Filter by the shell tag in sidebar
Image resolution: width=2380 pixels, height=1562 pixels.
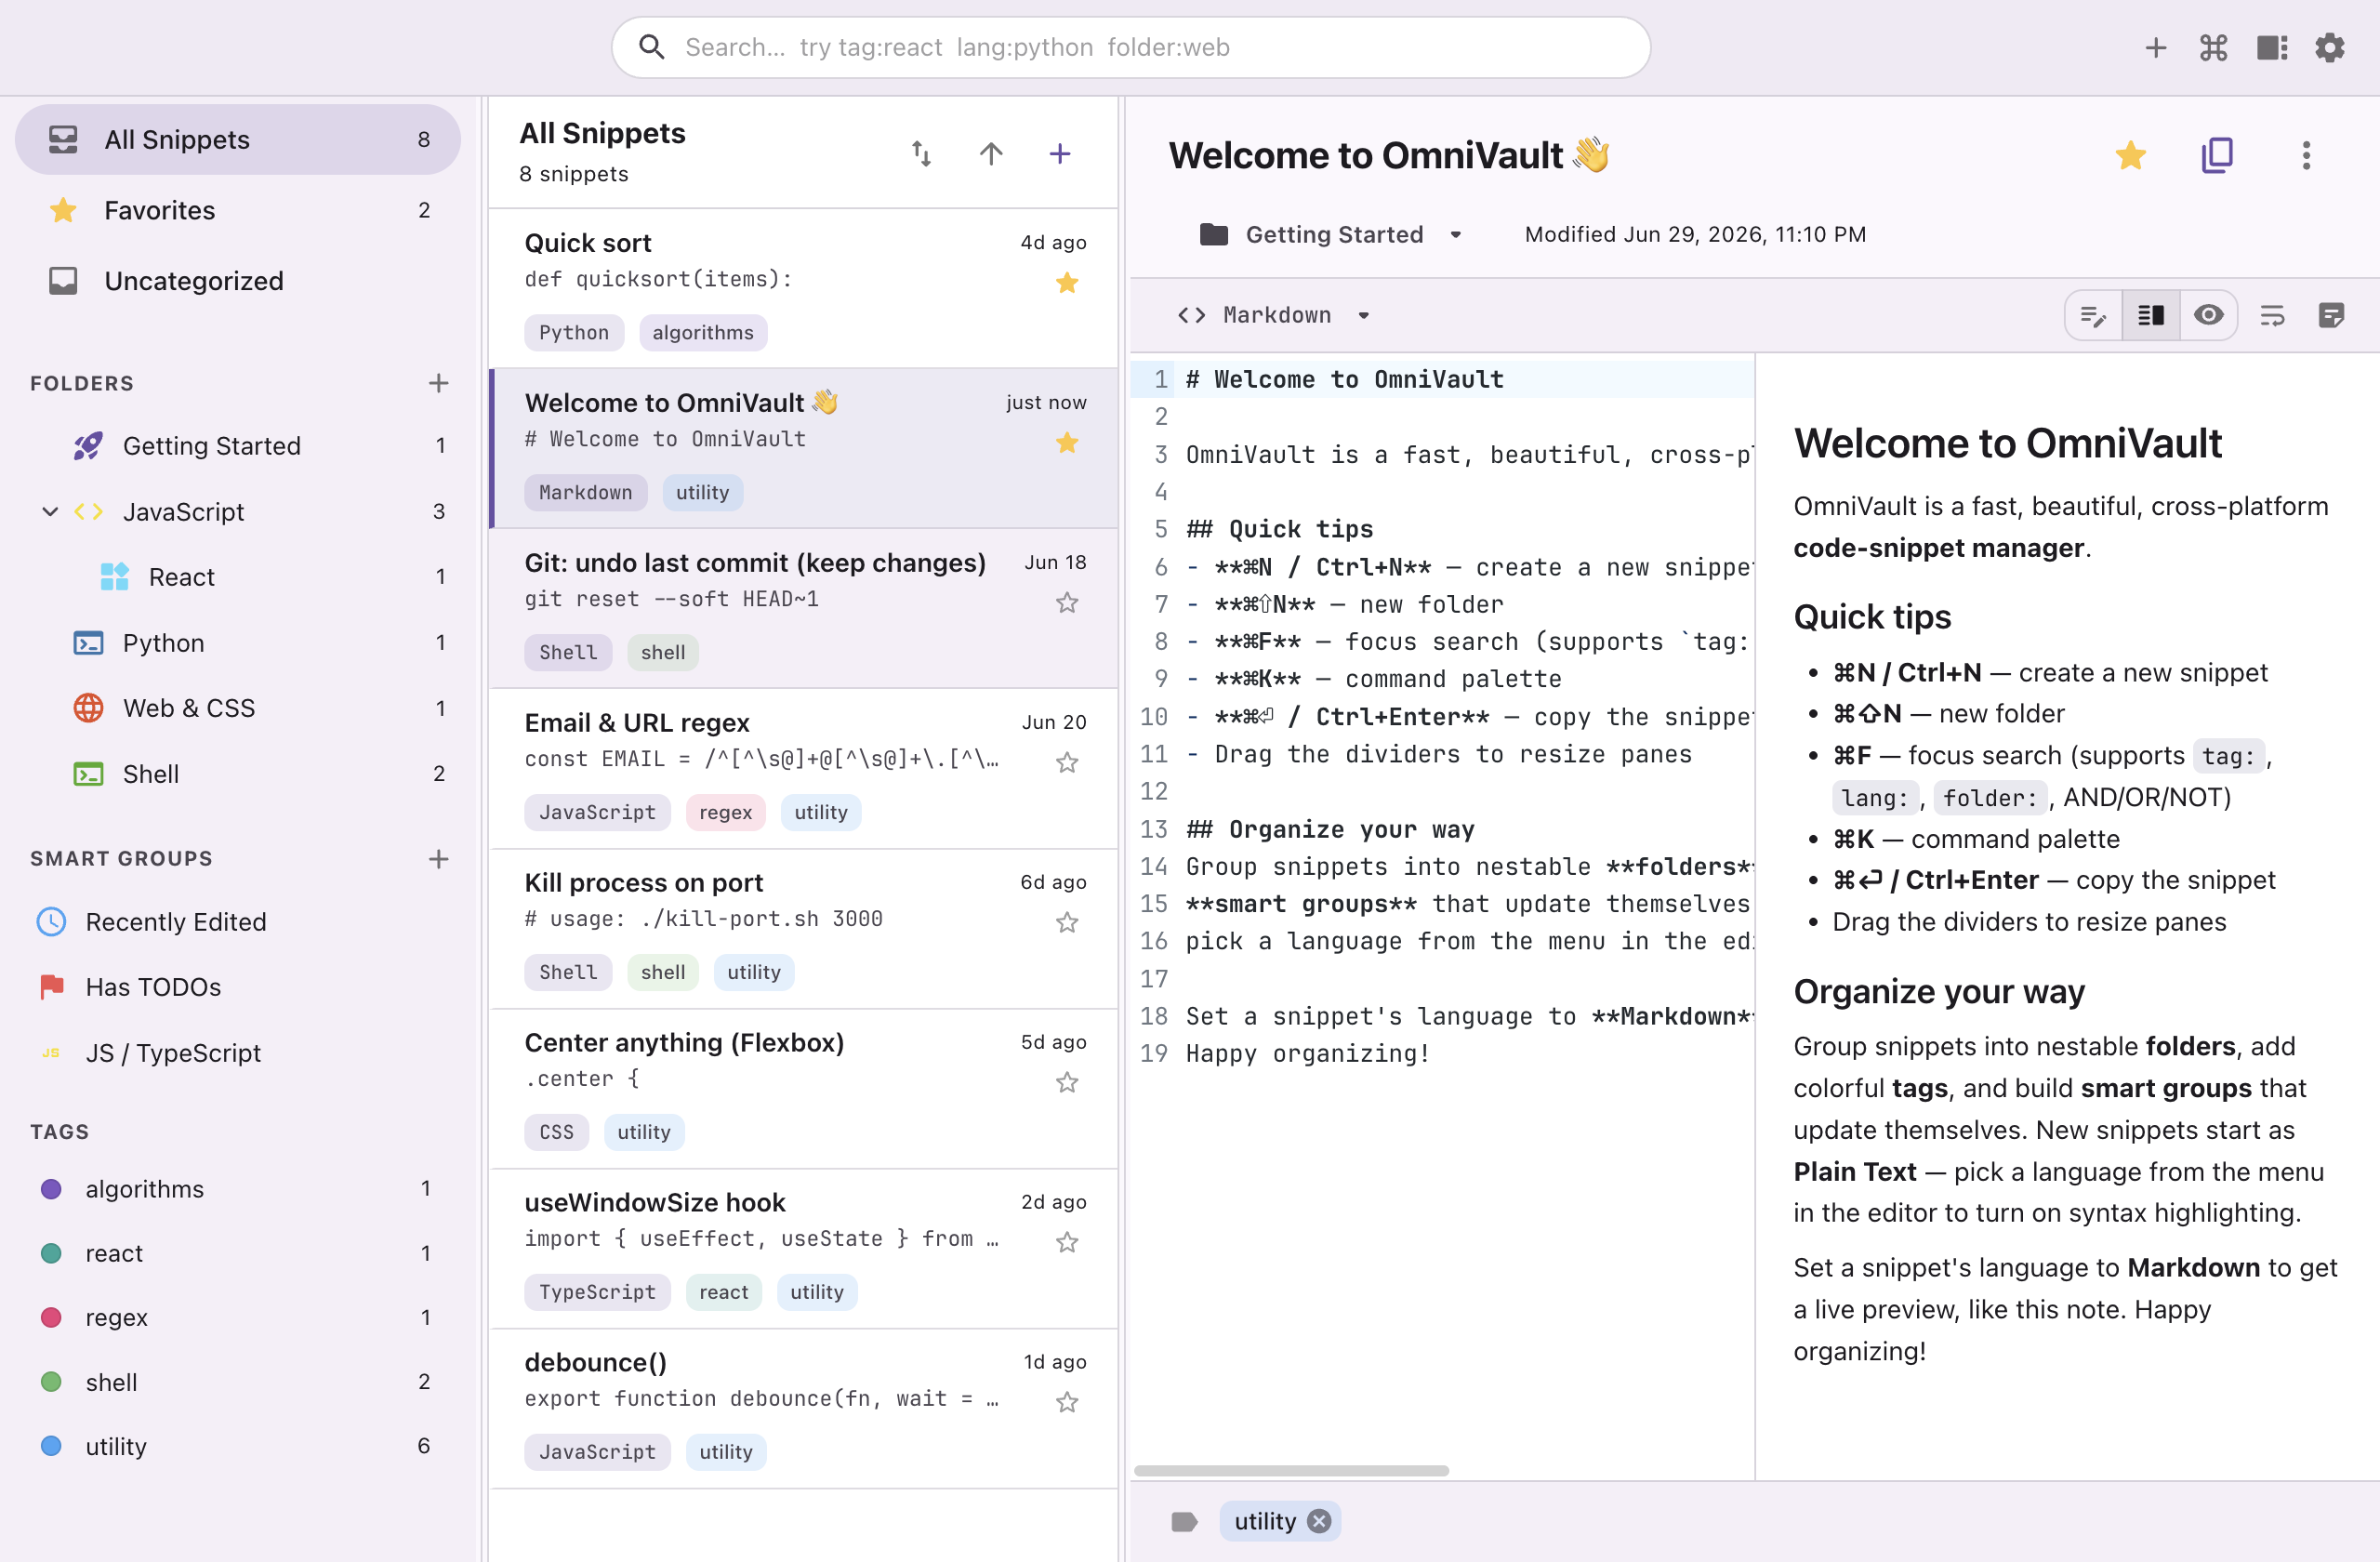238,1382
